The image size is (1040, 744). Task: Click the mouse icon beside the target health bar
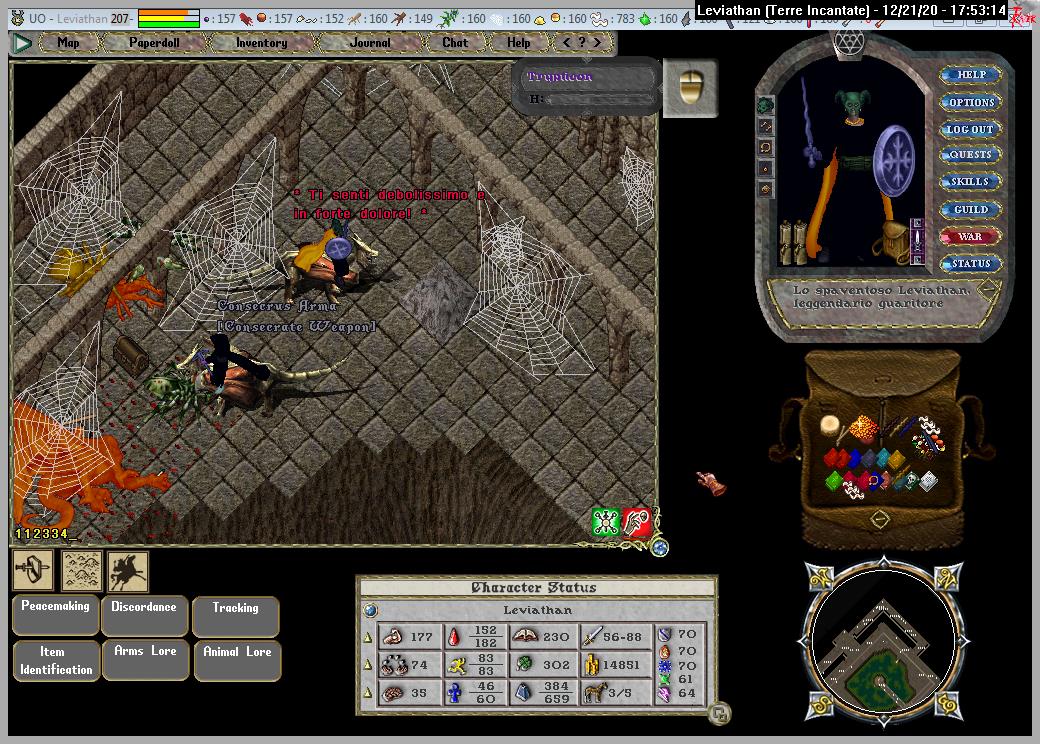click(x=690, y=88)
